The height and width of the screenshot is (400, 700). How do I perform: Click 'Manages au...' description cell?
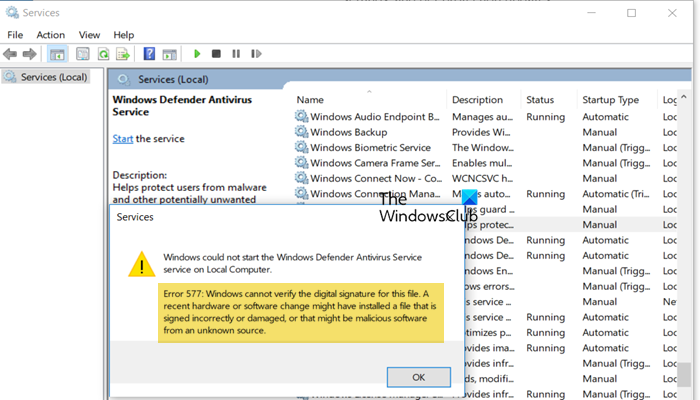click(x=483, y=117)
